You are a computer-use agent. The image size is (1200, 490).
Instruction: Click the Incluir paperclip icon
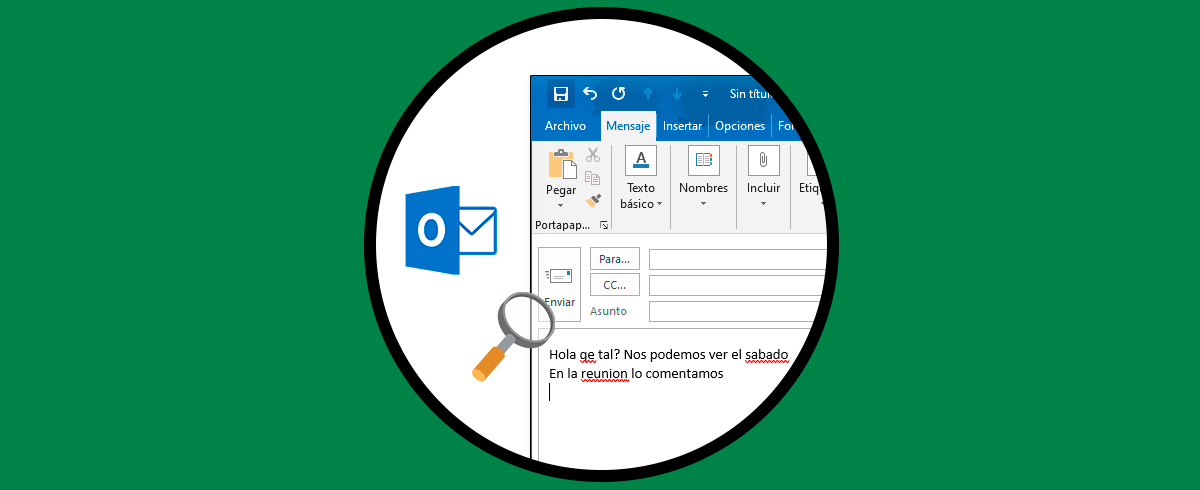pyautogui.click(x=763, y=160)
